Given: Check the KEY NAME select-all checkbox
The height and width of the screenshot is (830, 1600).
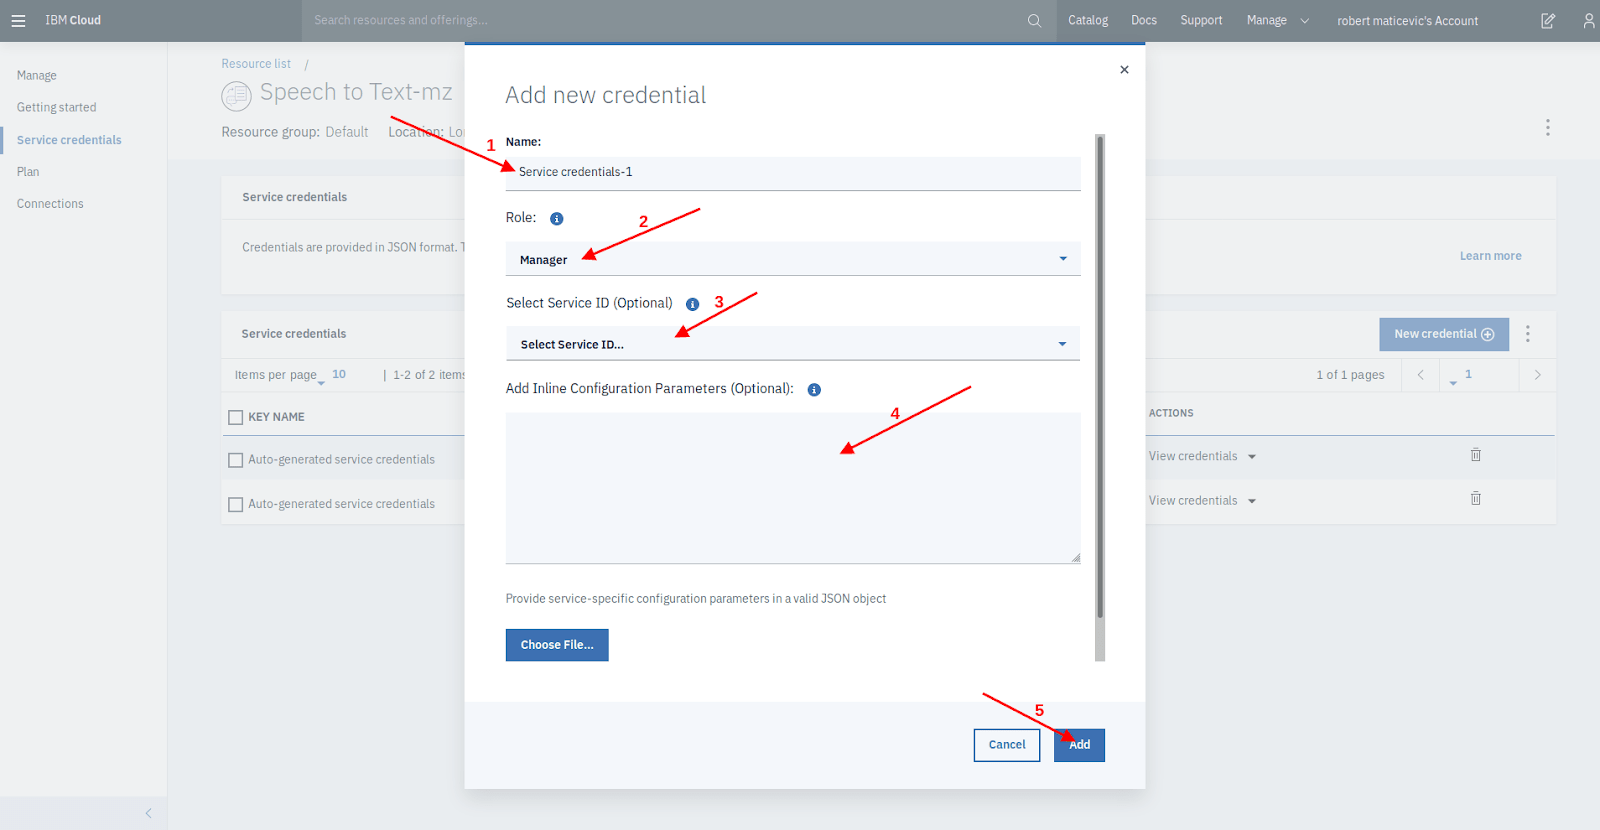Looking at the screenshot, I should click(236, 417).
